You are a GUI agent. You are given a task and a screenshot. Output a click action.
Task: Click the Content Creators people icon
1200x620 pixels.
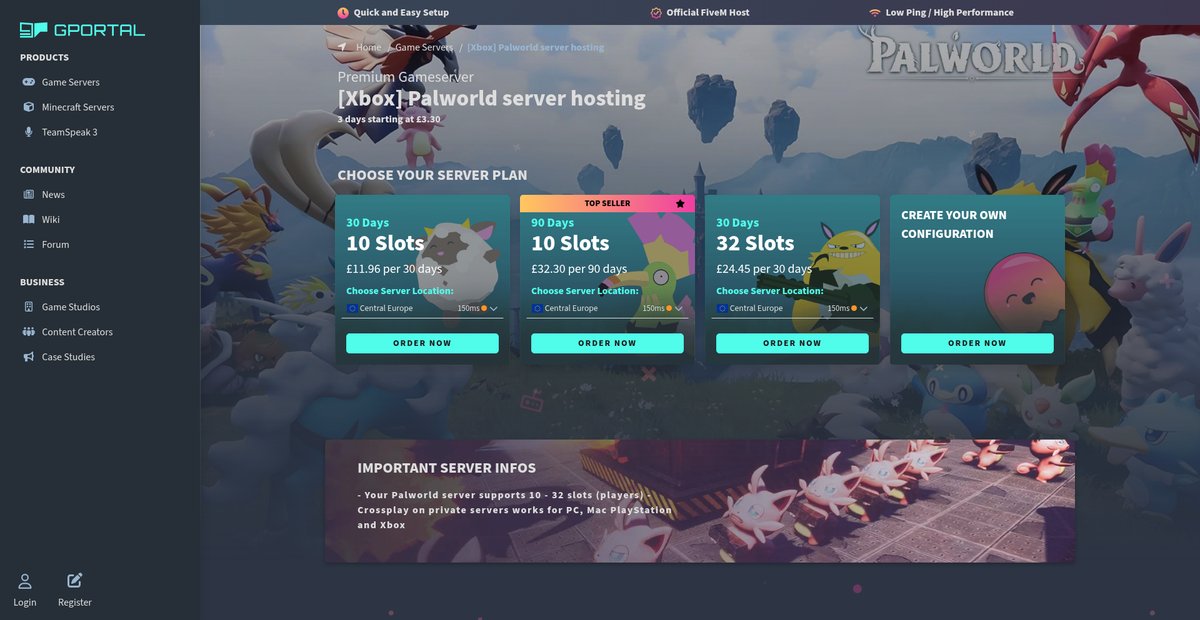click(x=29, y=332)
